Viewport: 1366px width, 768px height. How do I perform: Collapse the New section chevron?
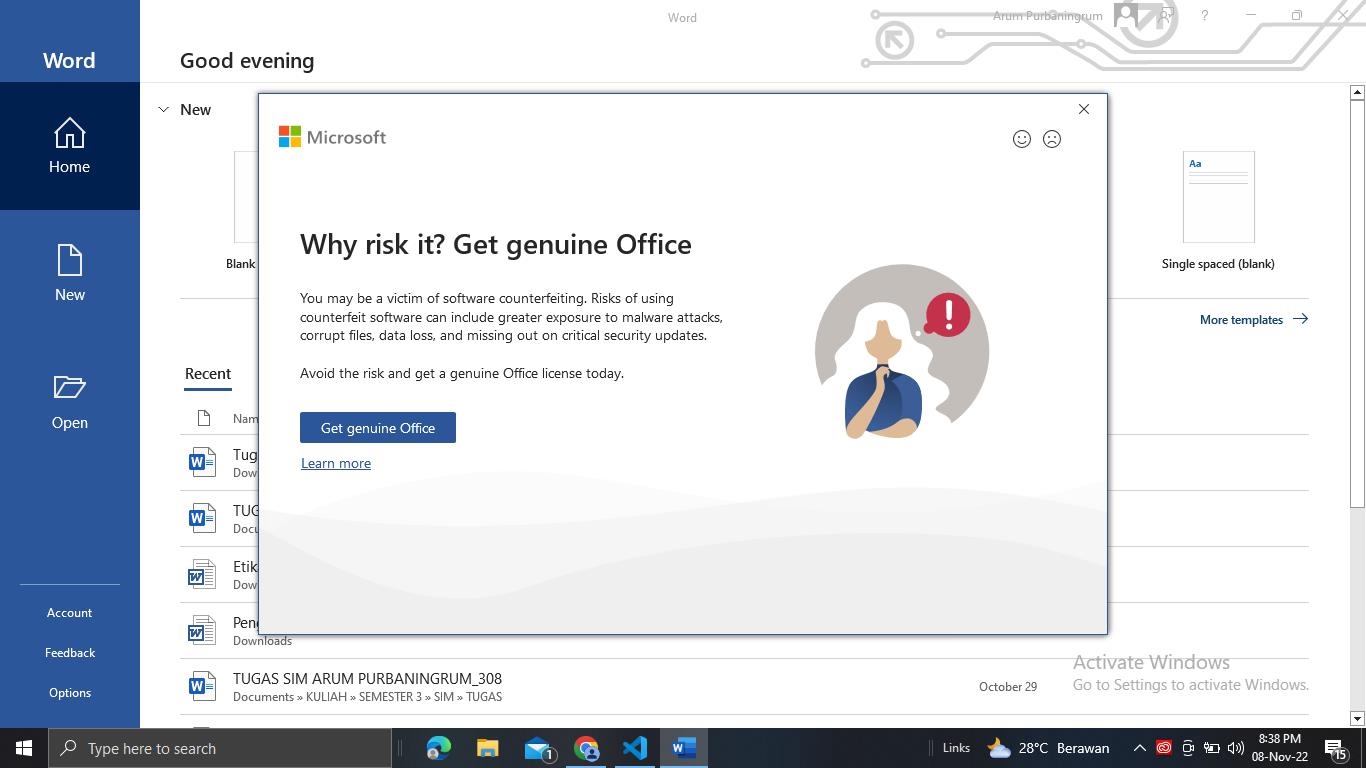pyautogui.click(x=164, y=110)
